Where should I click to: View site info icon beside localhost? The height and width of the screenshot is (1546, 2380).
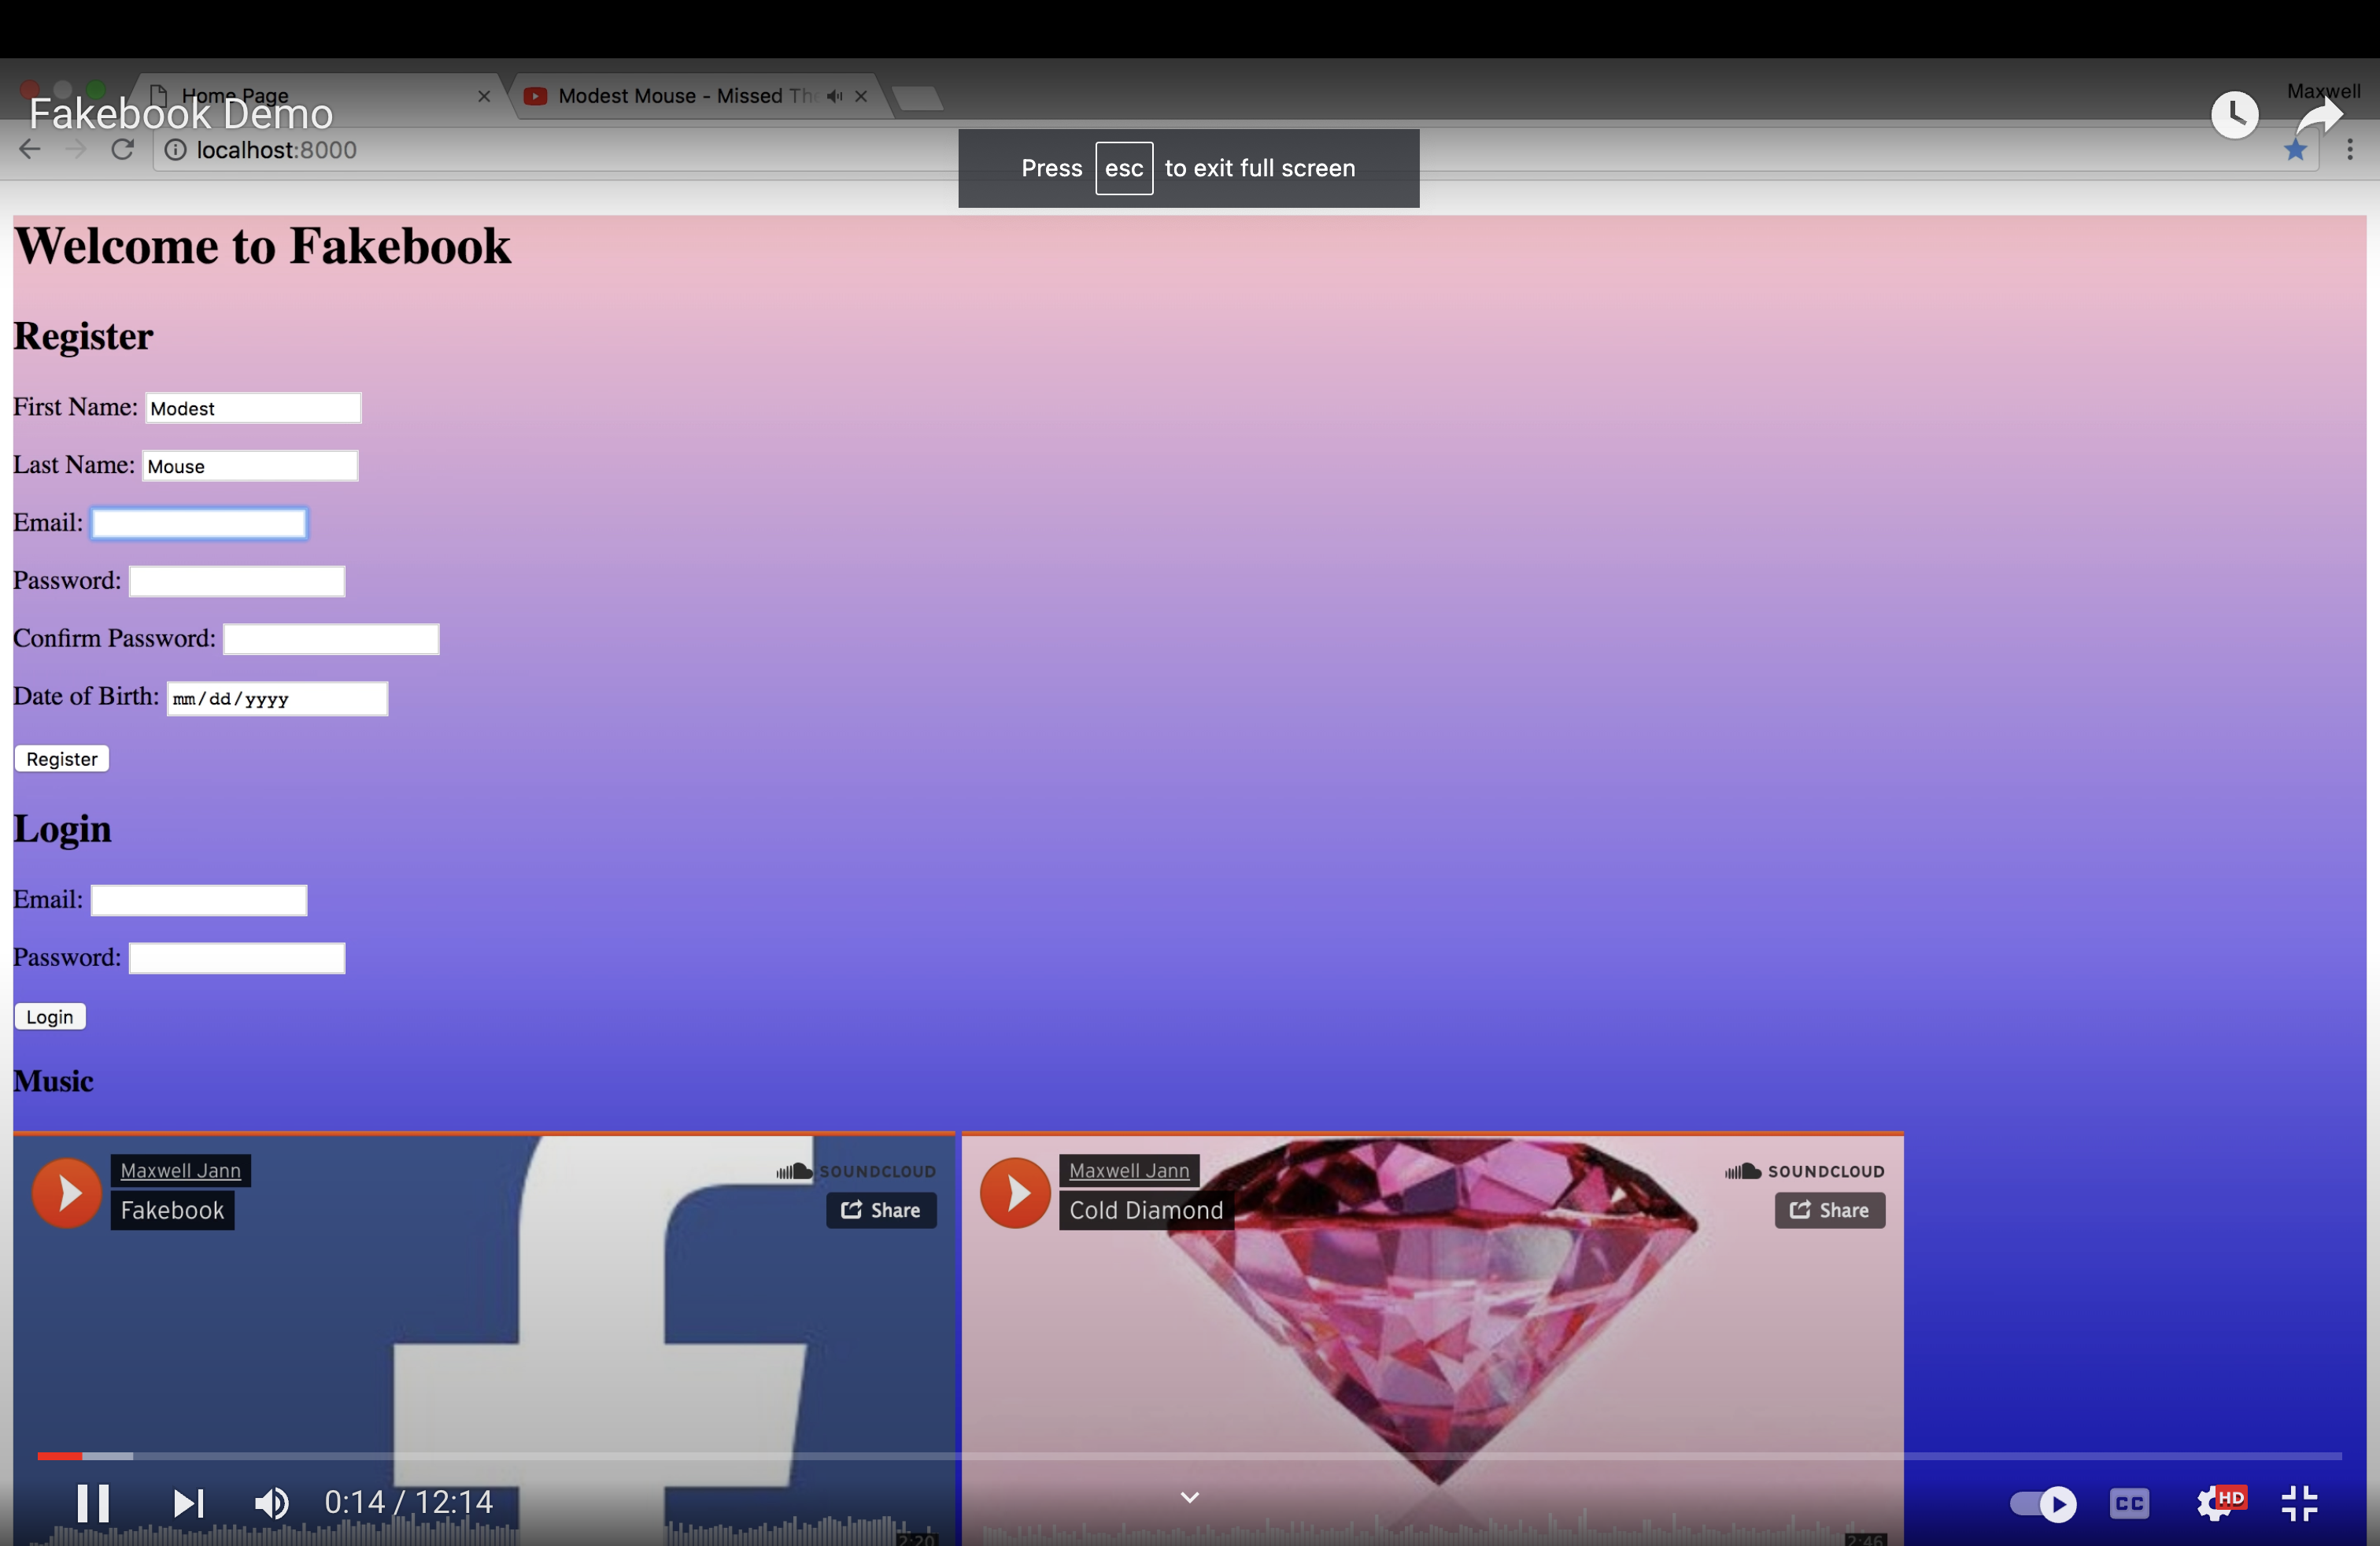click(175, 150)
